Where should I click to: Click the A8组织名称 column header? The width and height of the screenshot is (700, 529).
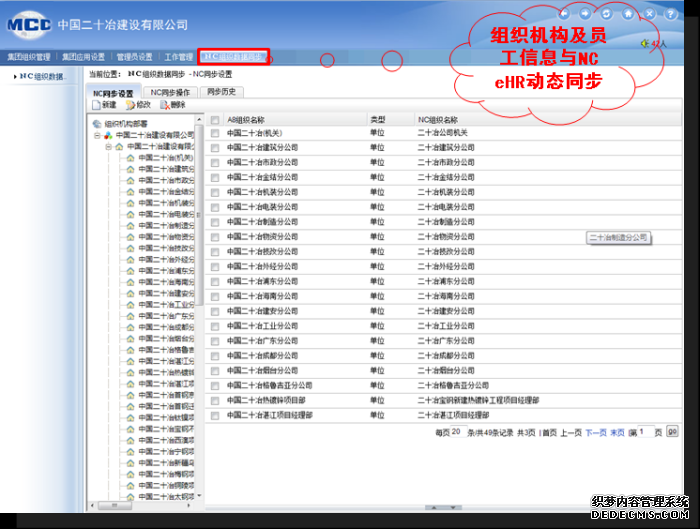click(246, 120)
